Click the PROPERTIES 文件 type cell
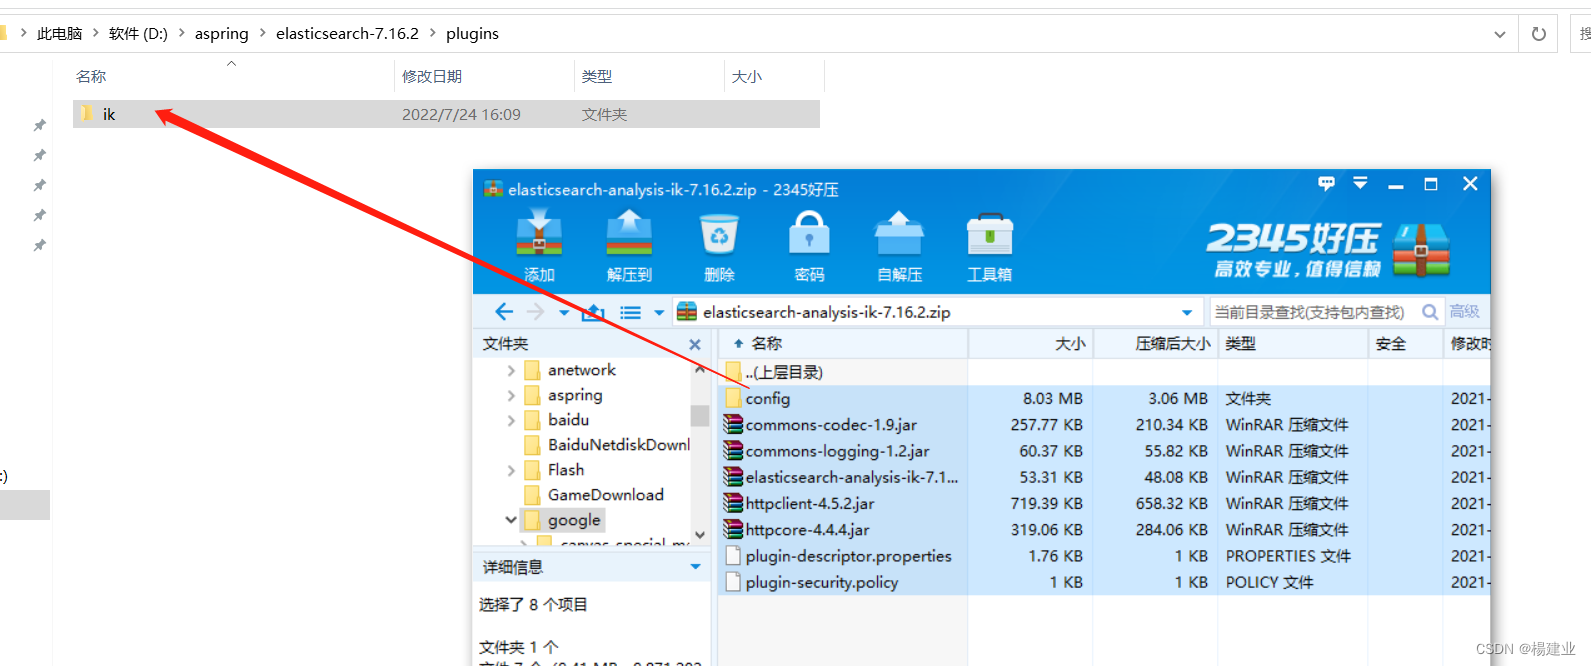Image resolution: width=1591 pixels, height=666 pixels. click(1288, 556)
